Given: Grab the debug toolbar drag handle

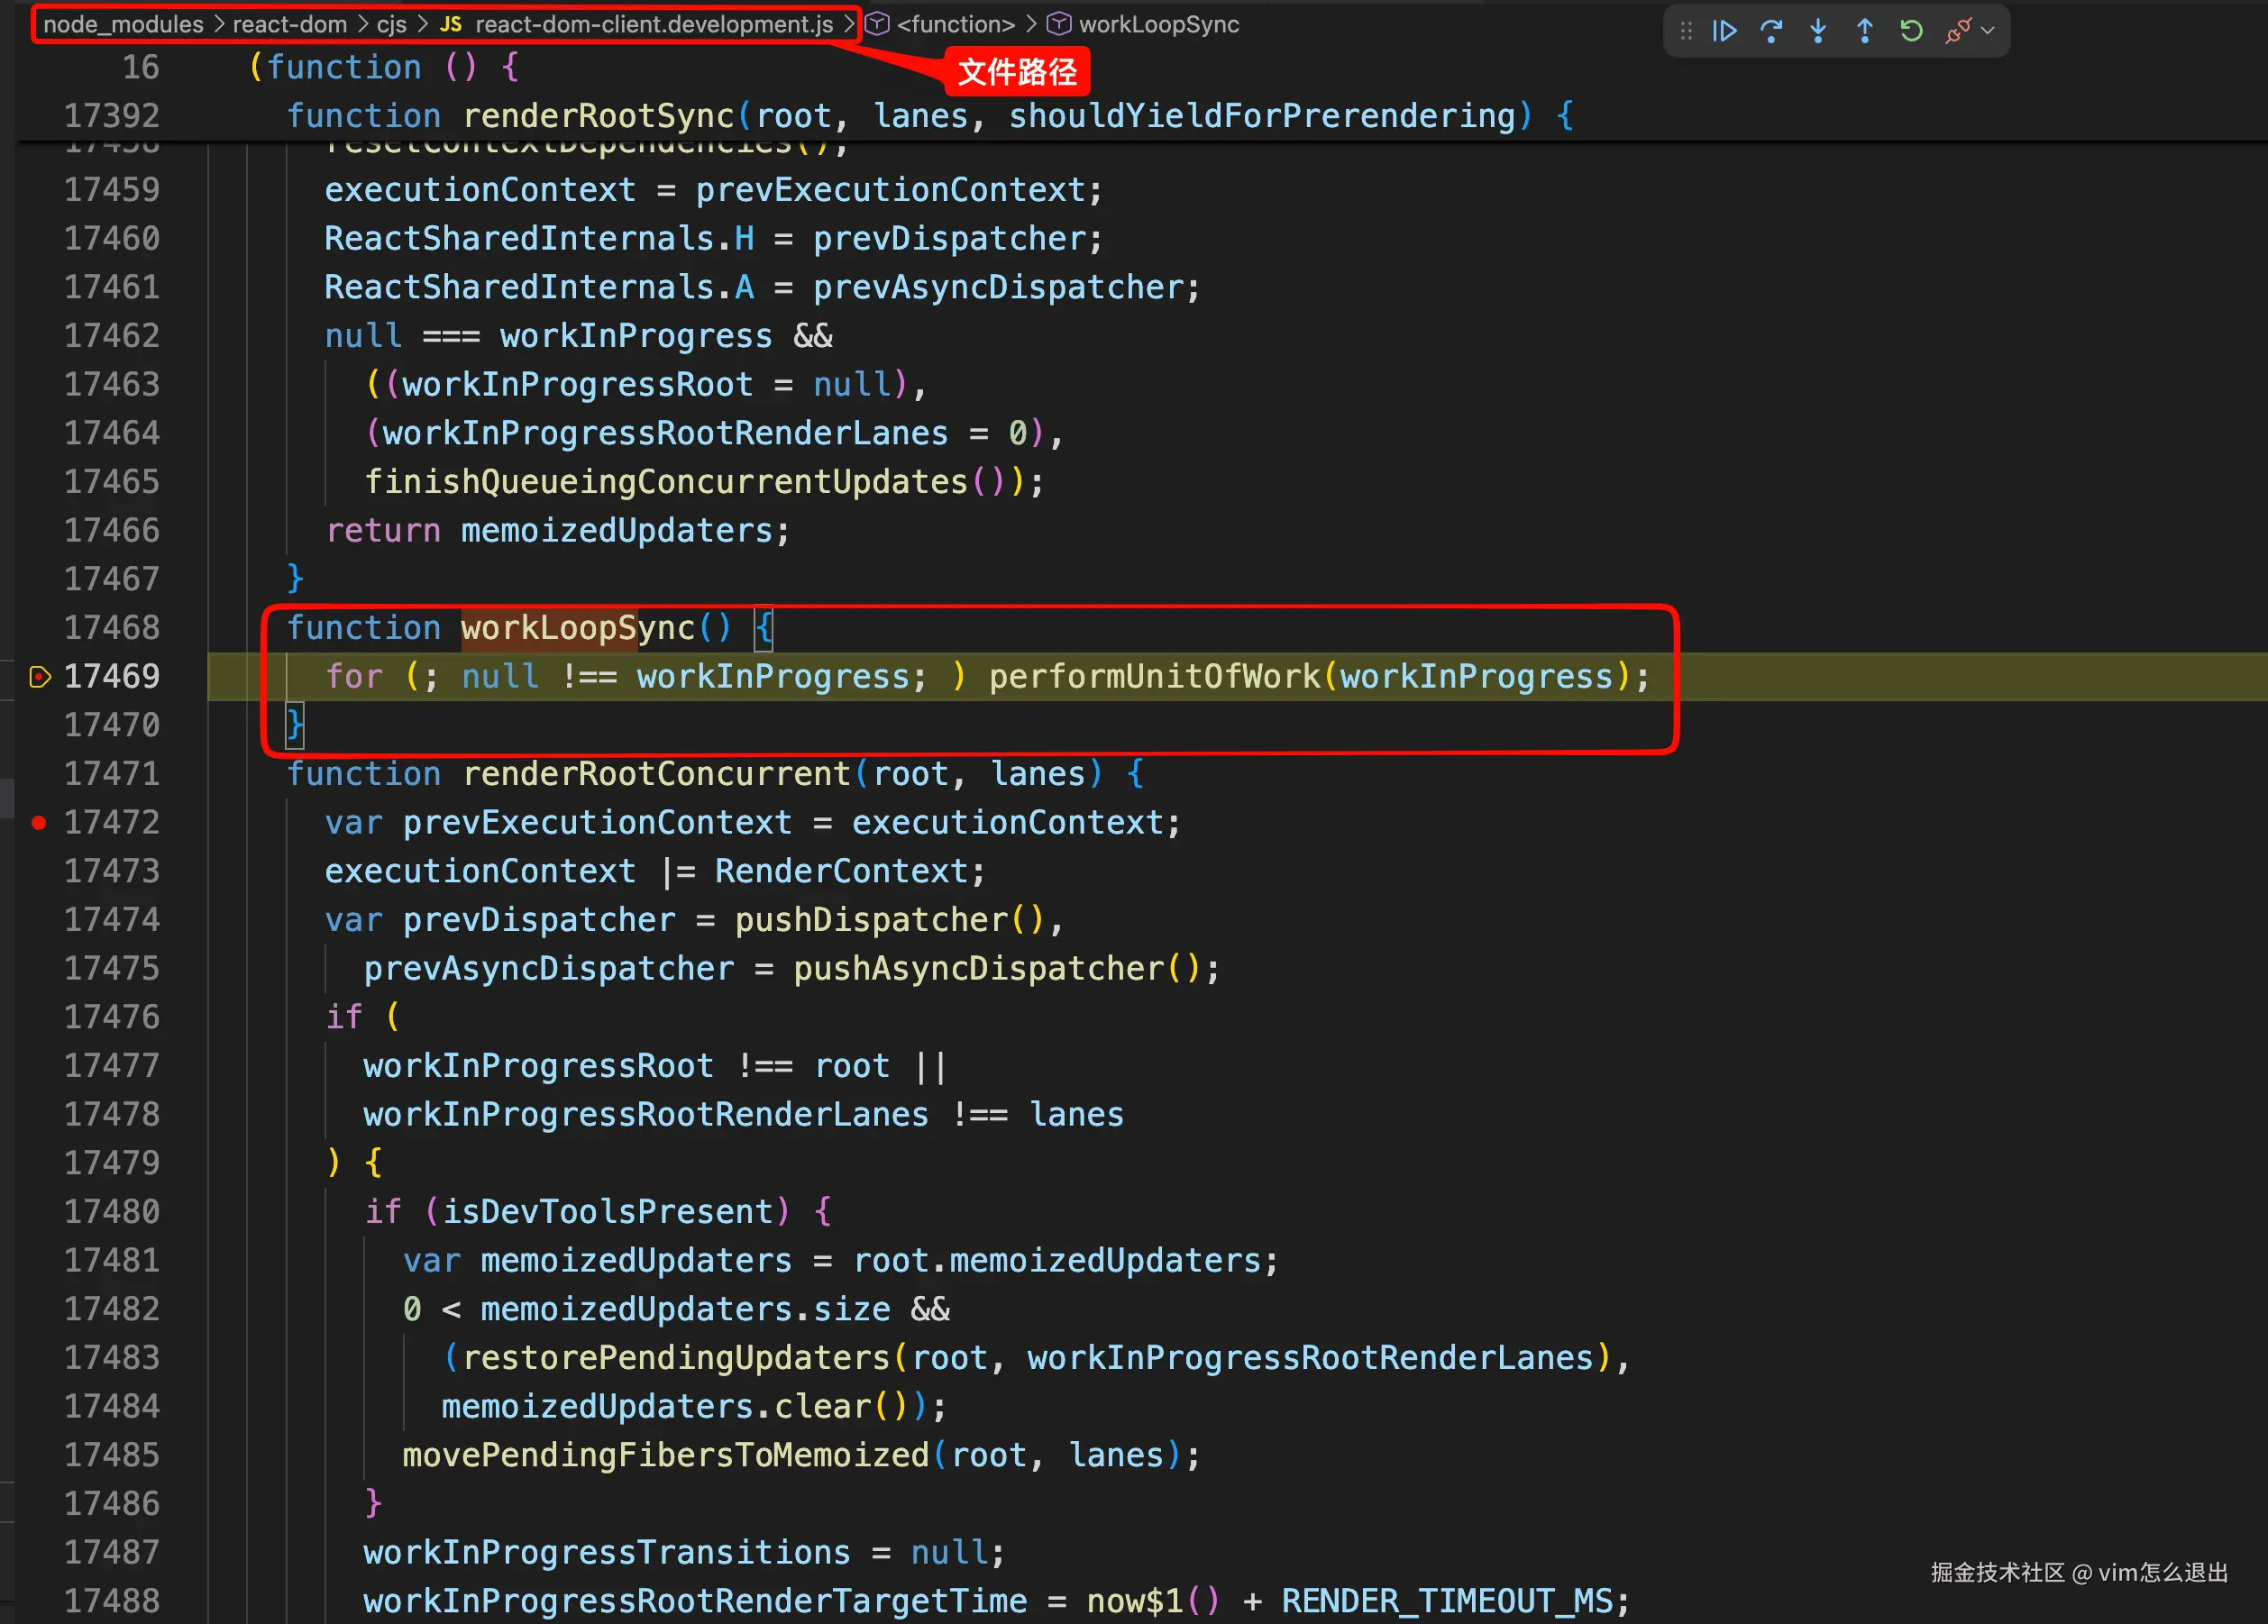Looking at the screenshot, I should tap(1686, 31).
